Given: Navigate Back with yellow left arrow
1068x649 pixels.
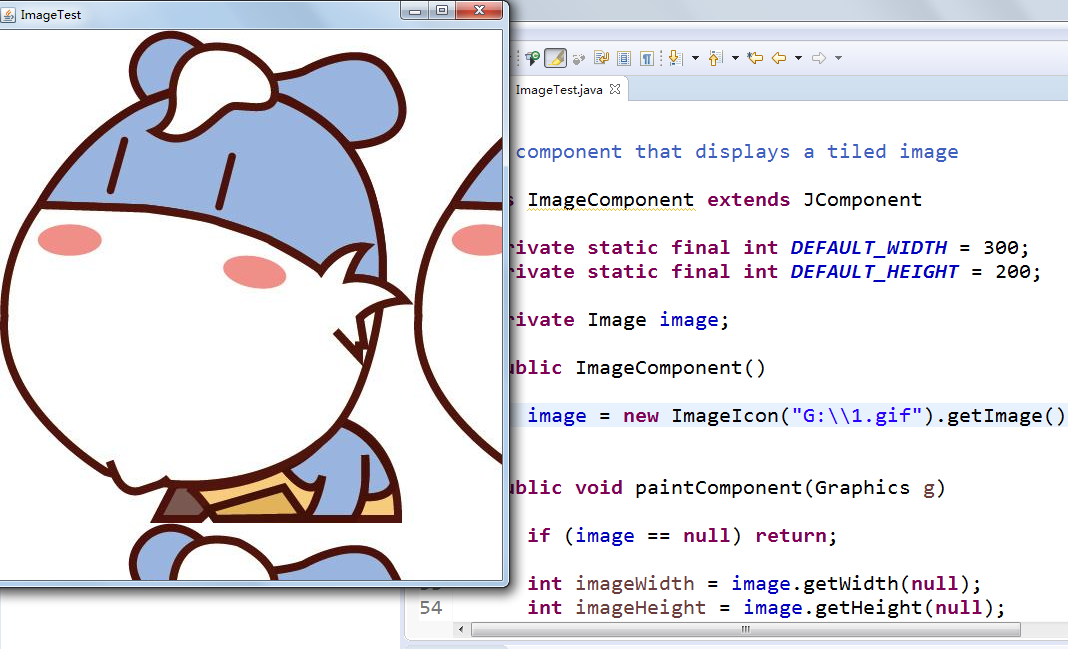Looking at the screenshot, I should pyautogui.click(x=779, y=59).
